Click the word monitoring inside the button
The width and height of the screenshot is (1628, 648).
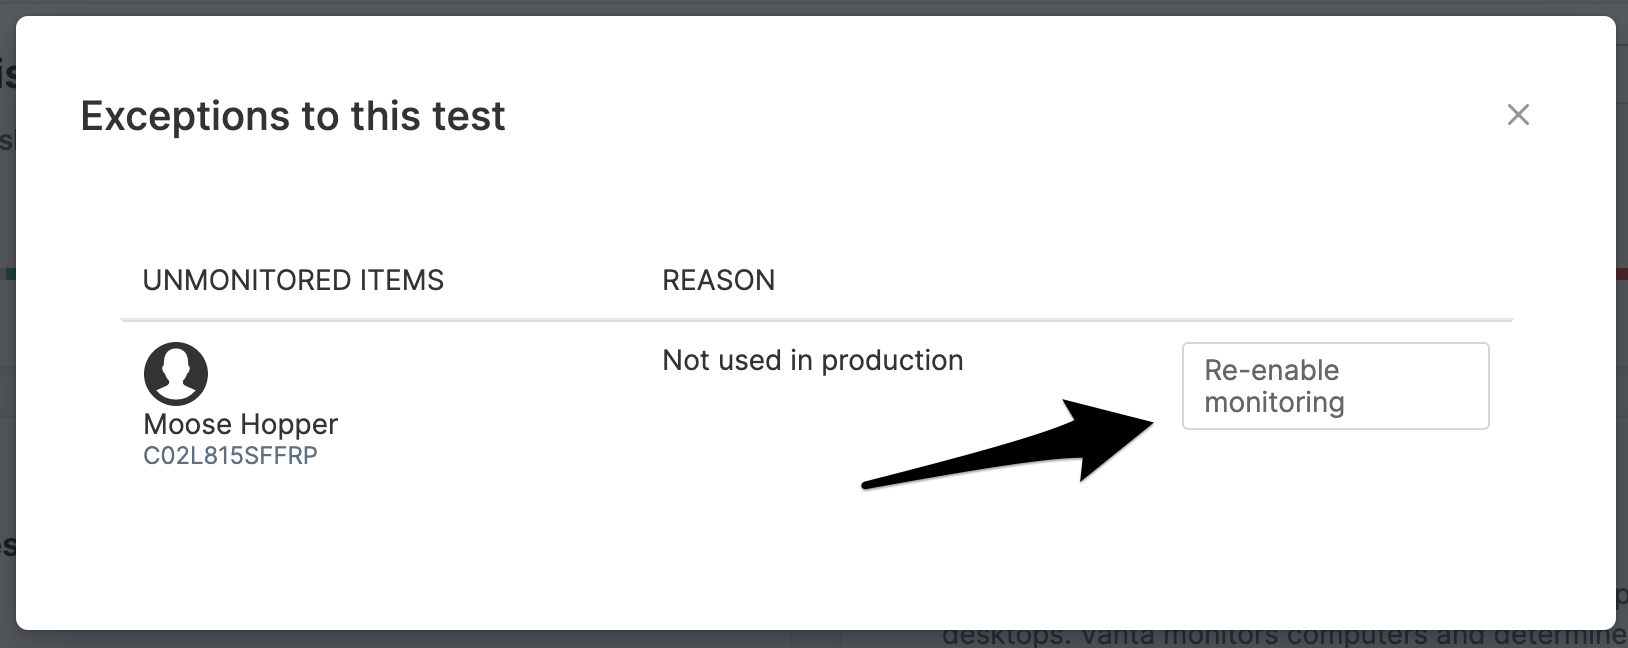(x=1274, y=403)
